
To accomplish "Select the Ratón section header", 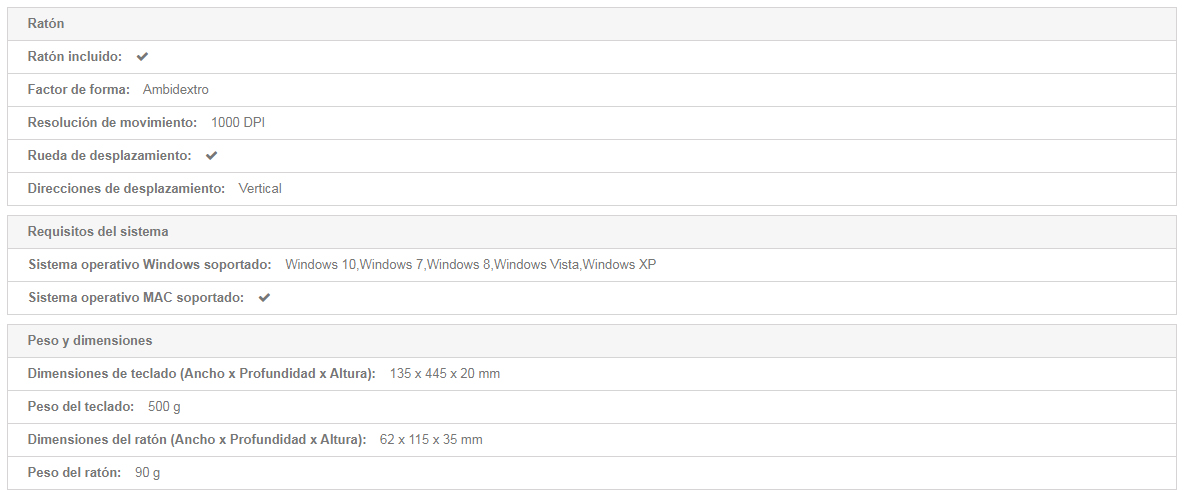I will 592,24.
